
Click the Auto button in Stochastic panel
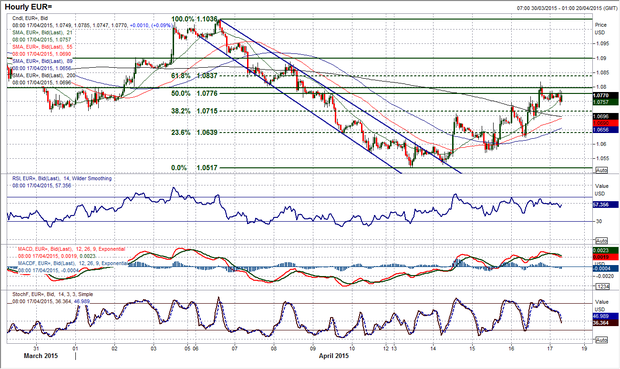(x=601, y=340)
